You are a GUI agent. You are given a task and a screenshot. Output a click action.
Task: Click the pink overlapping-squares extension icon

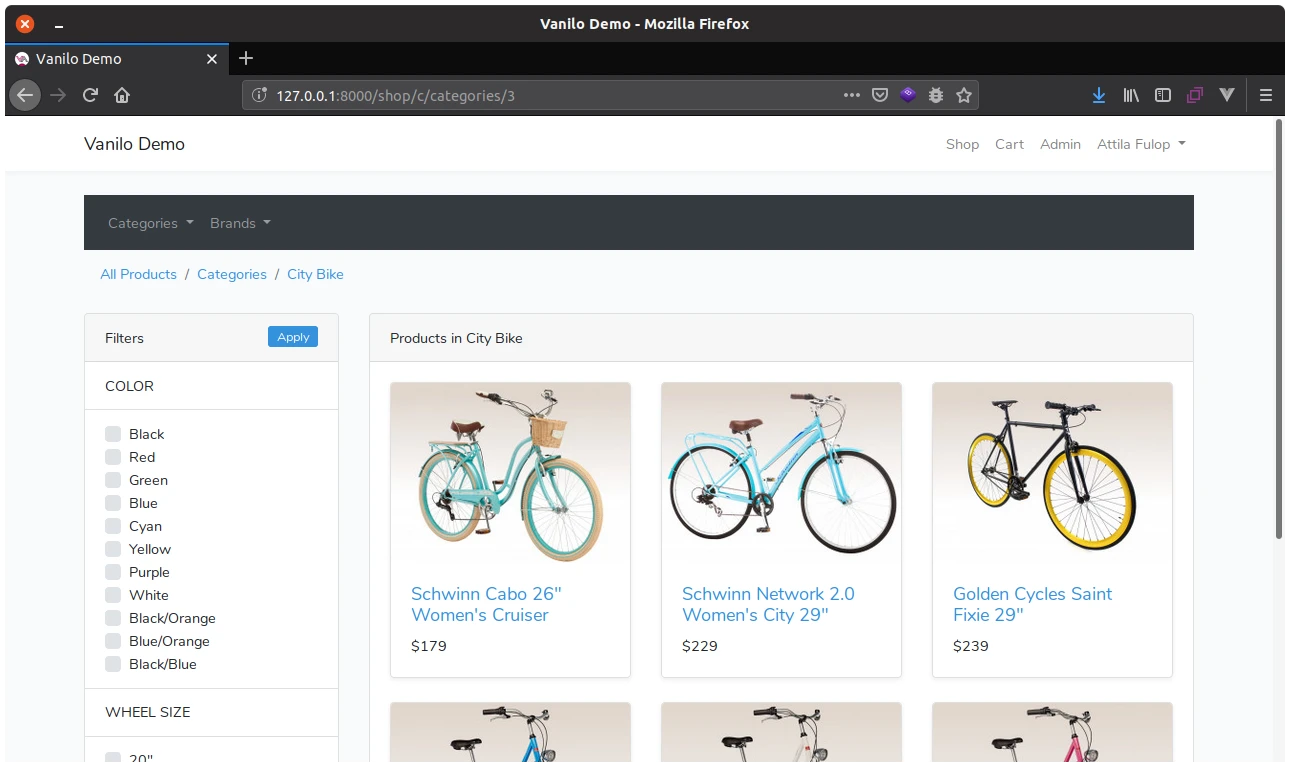pos(1195,95)
